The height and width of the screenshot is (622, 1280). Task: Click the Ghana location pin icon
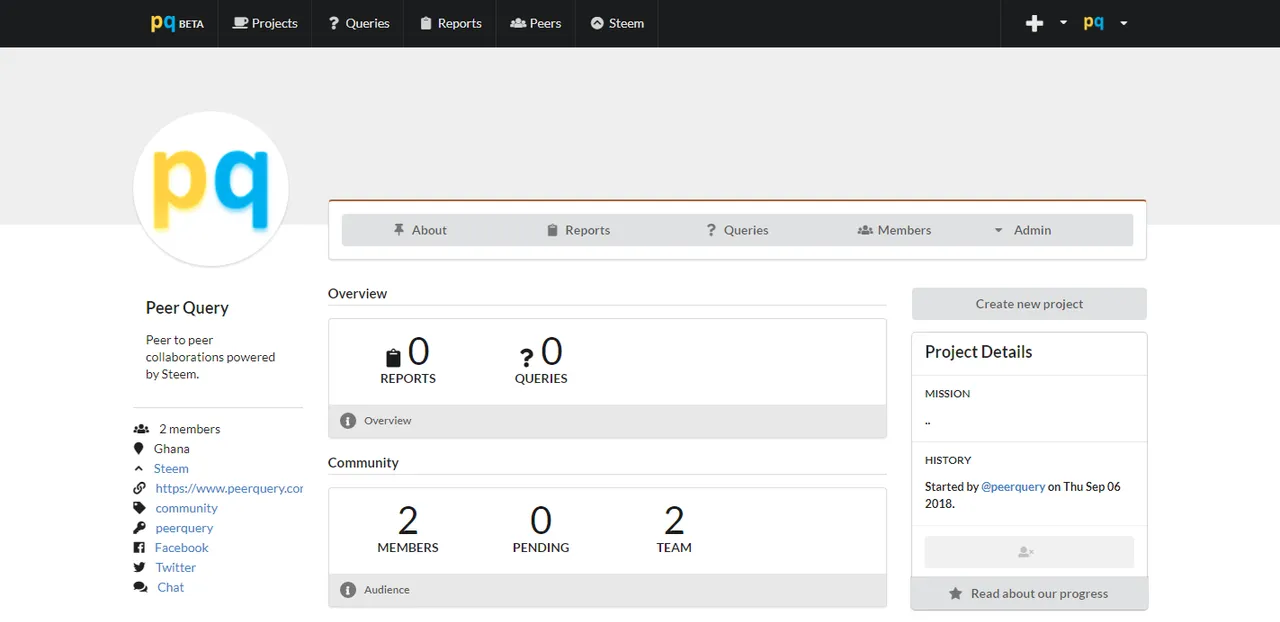139,449
